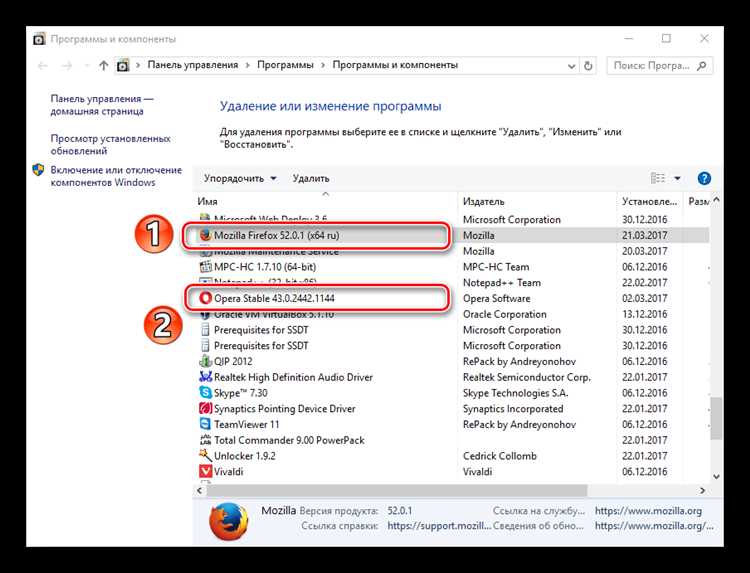Click the Skype 7.30 icon in list

point(205,393)
